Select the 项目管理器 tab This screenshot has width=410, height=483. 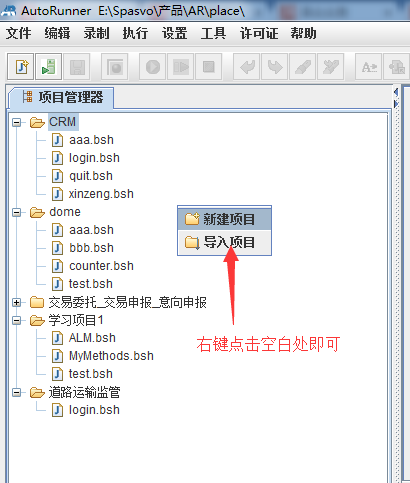[x=62, y=97]
